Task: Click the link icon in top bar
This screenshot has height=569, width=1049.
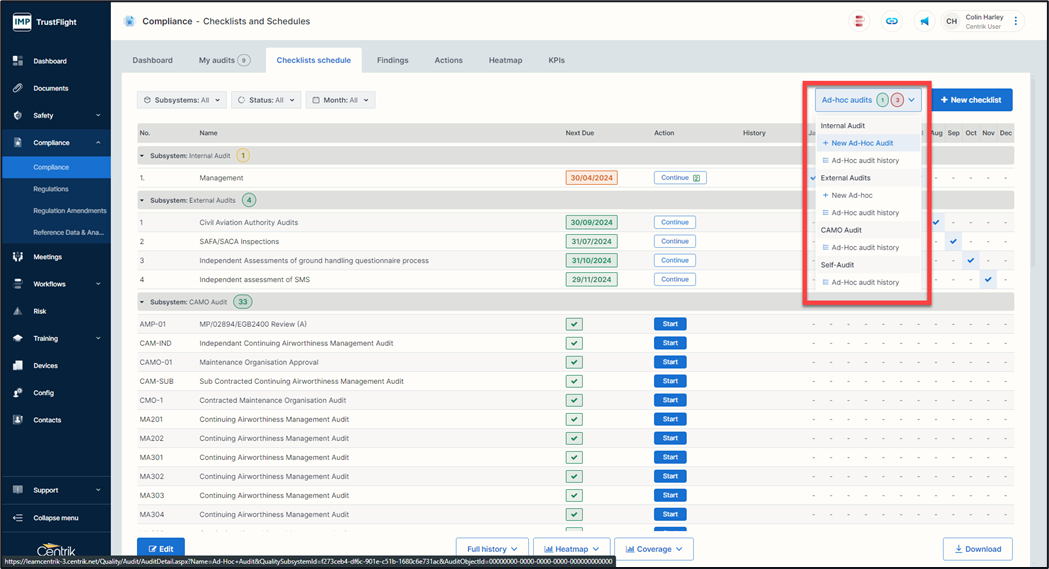Action: 891,21
